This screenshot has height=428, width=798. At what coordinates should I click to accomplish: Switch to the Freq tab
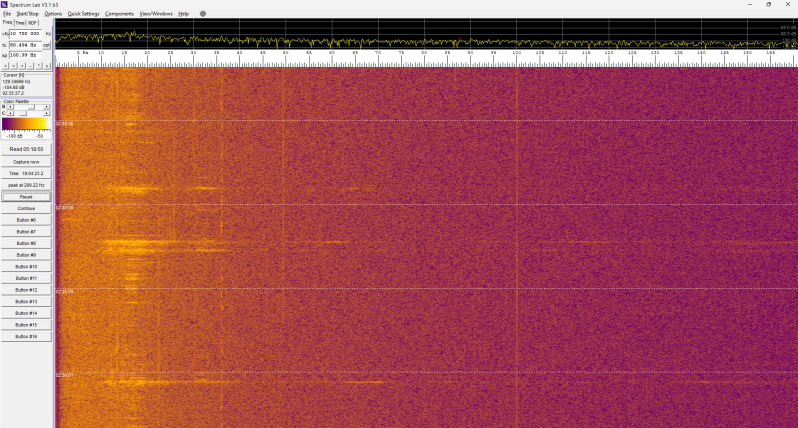[7, 22]
